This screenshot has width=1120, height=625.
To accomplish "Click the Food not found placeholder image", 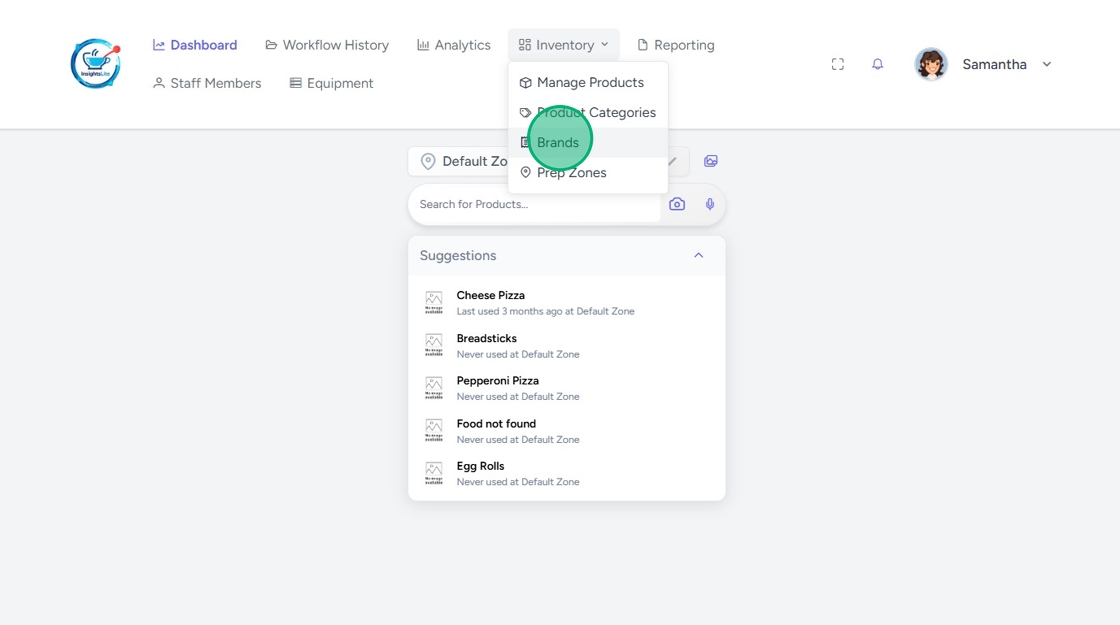I will coord(434,431).
